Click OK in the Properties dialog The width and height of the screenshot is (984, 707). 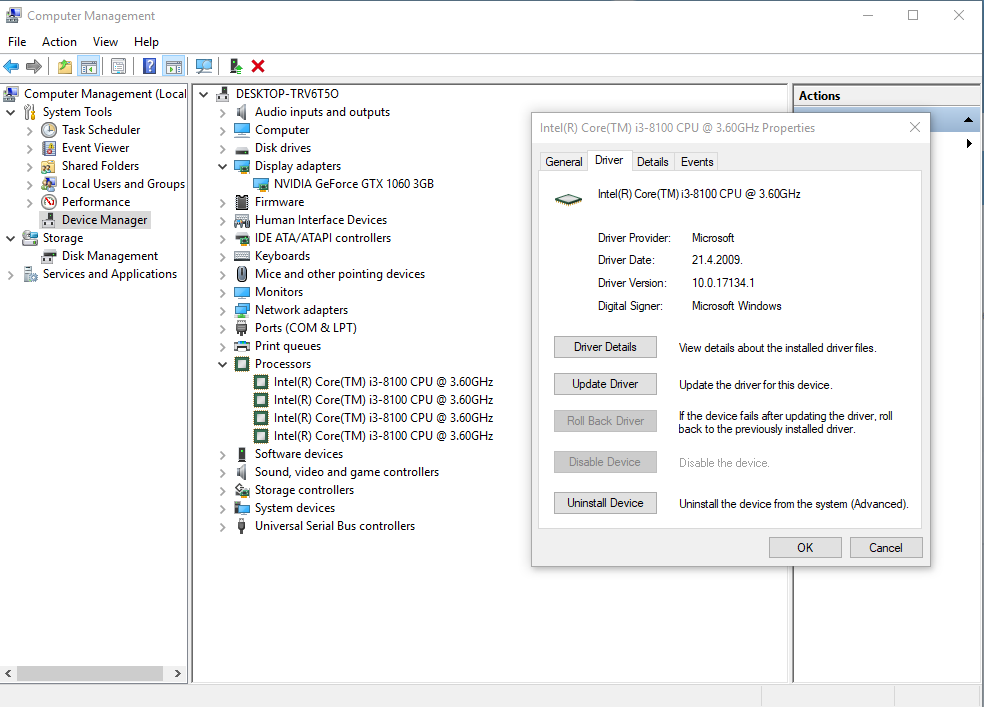point(805,548)
